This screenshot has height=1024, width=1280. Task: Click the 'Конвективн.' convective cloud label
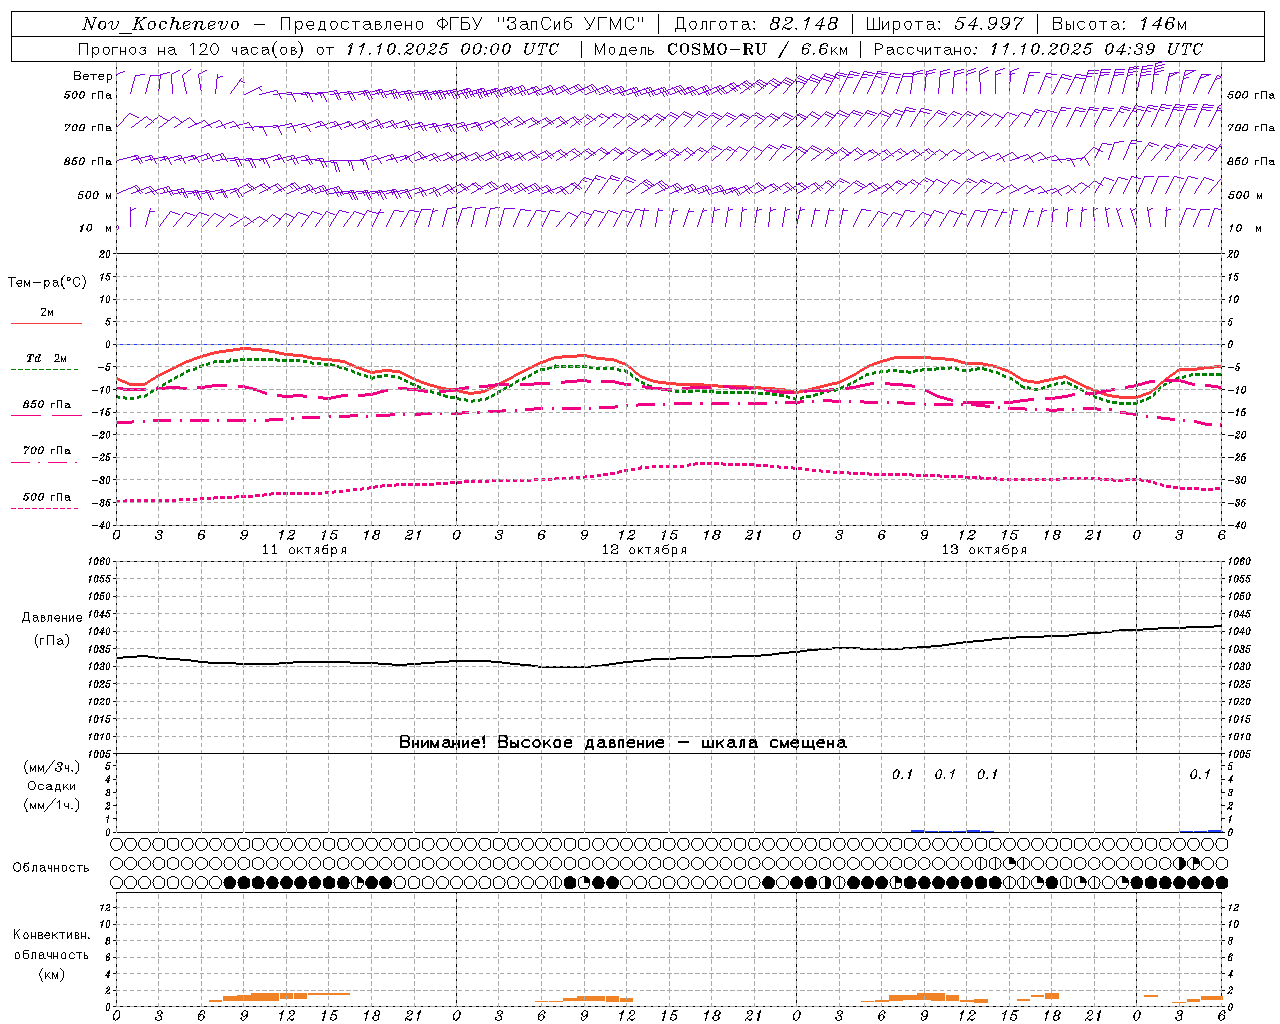(x=51, y=935)
